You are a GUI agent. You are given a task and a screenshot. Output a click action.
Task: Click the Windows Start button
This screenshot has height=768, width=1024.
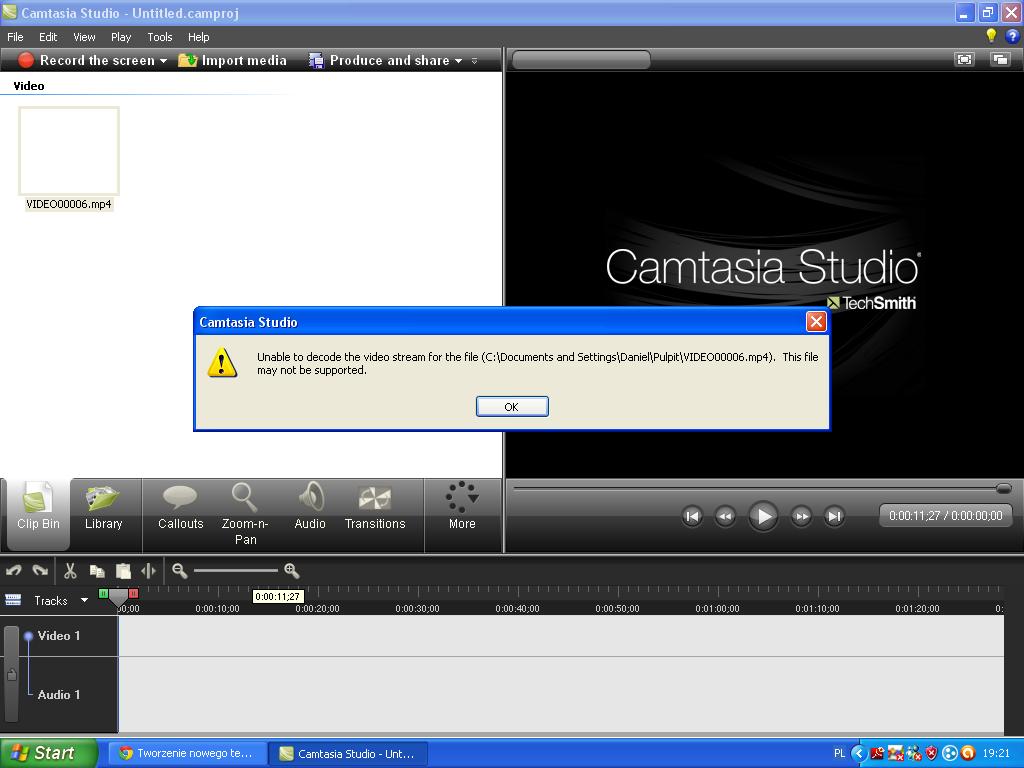pos(49,753)
